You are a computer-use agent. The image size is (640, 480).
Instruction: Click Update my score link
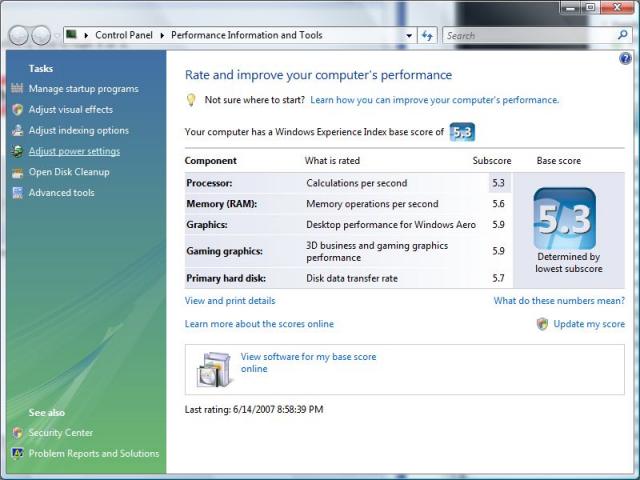(589, 324)
